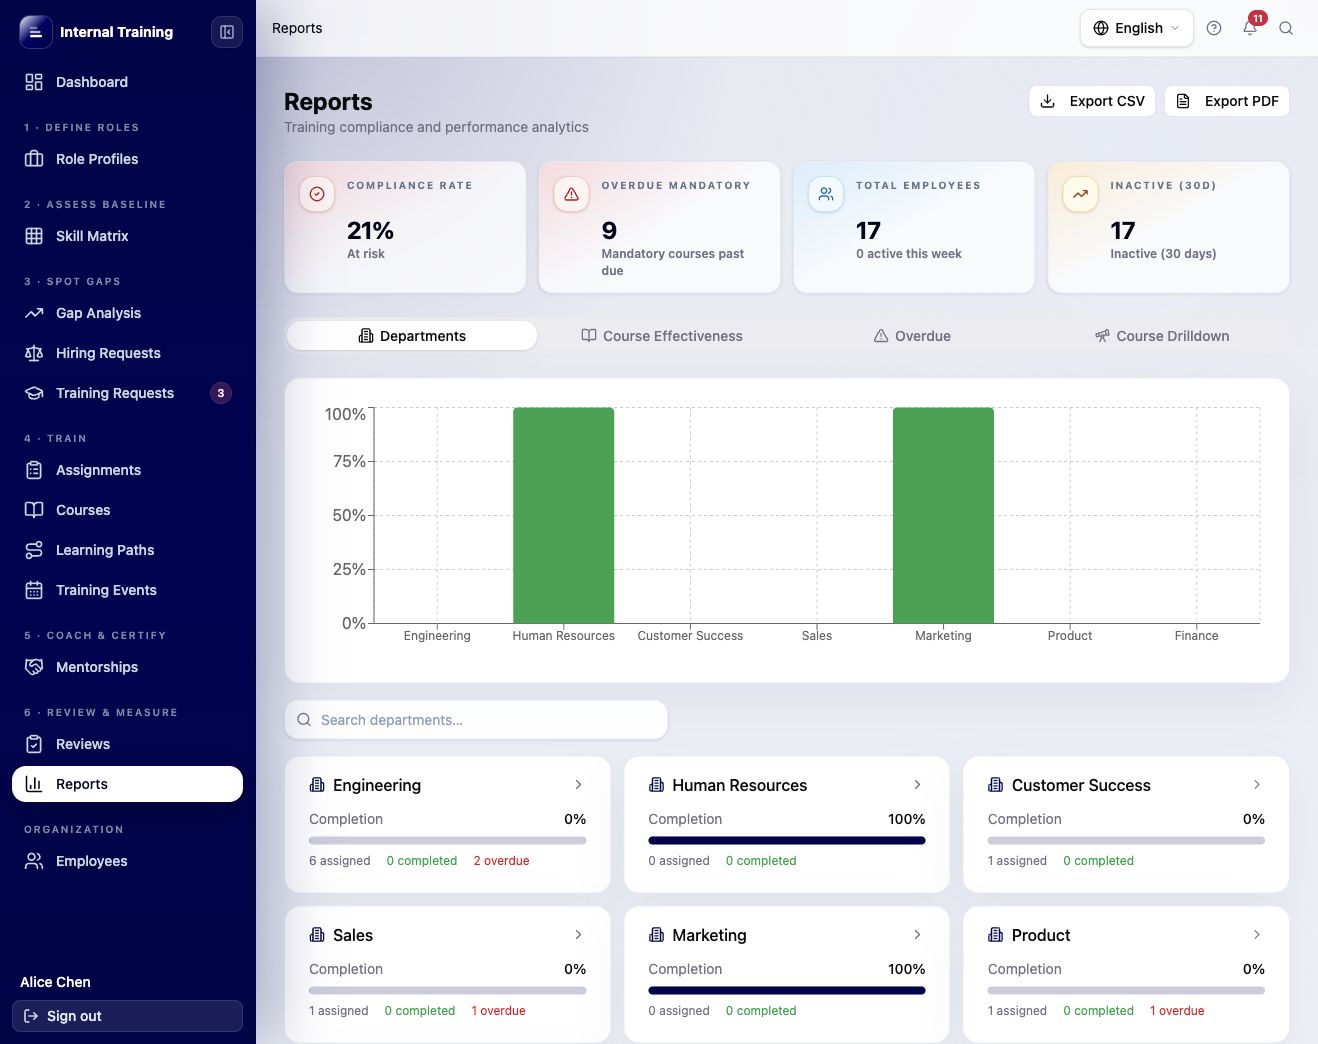Click the Compliance Rate check icon
Screen dimensions: 1318x1044
[317, 194]
